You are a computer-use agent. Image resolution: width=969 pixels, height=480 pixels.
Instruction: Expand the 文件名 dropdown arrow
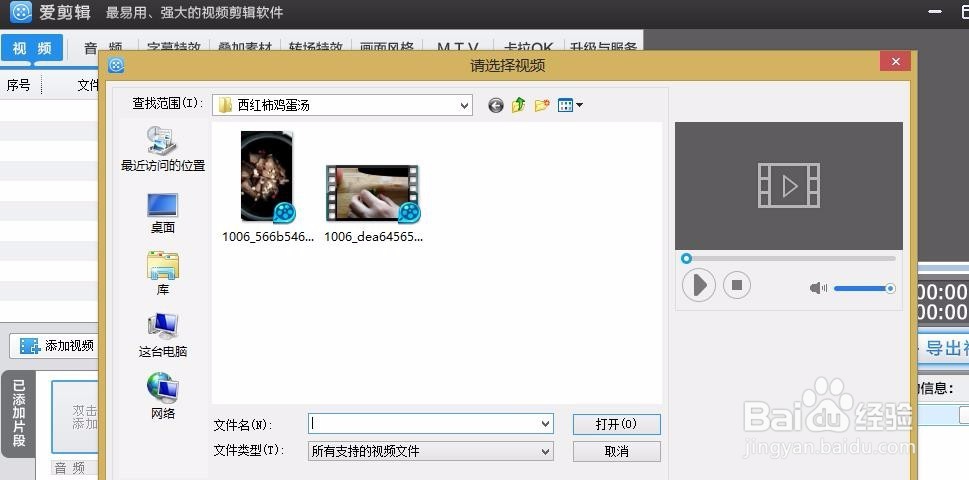[546, 424]
